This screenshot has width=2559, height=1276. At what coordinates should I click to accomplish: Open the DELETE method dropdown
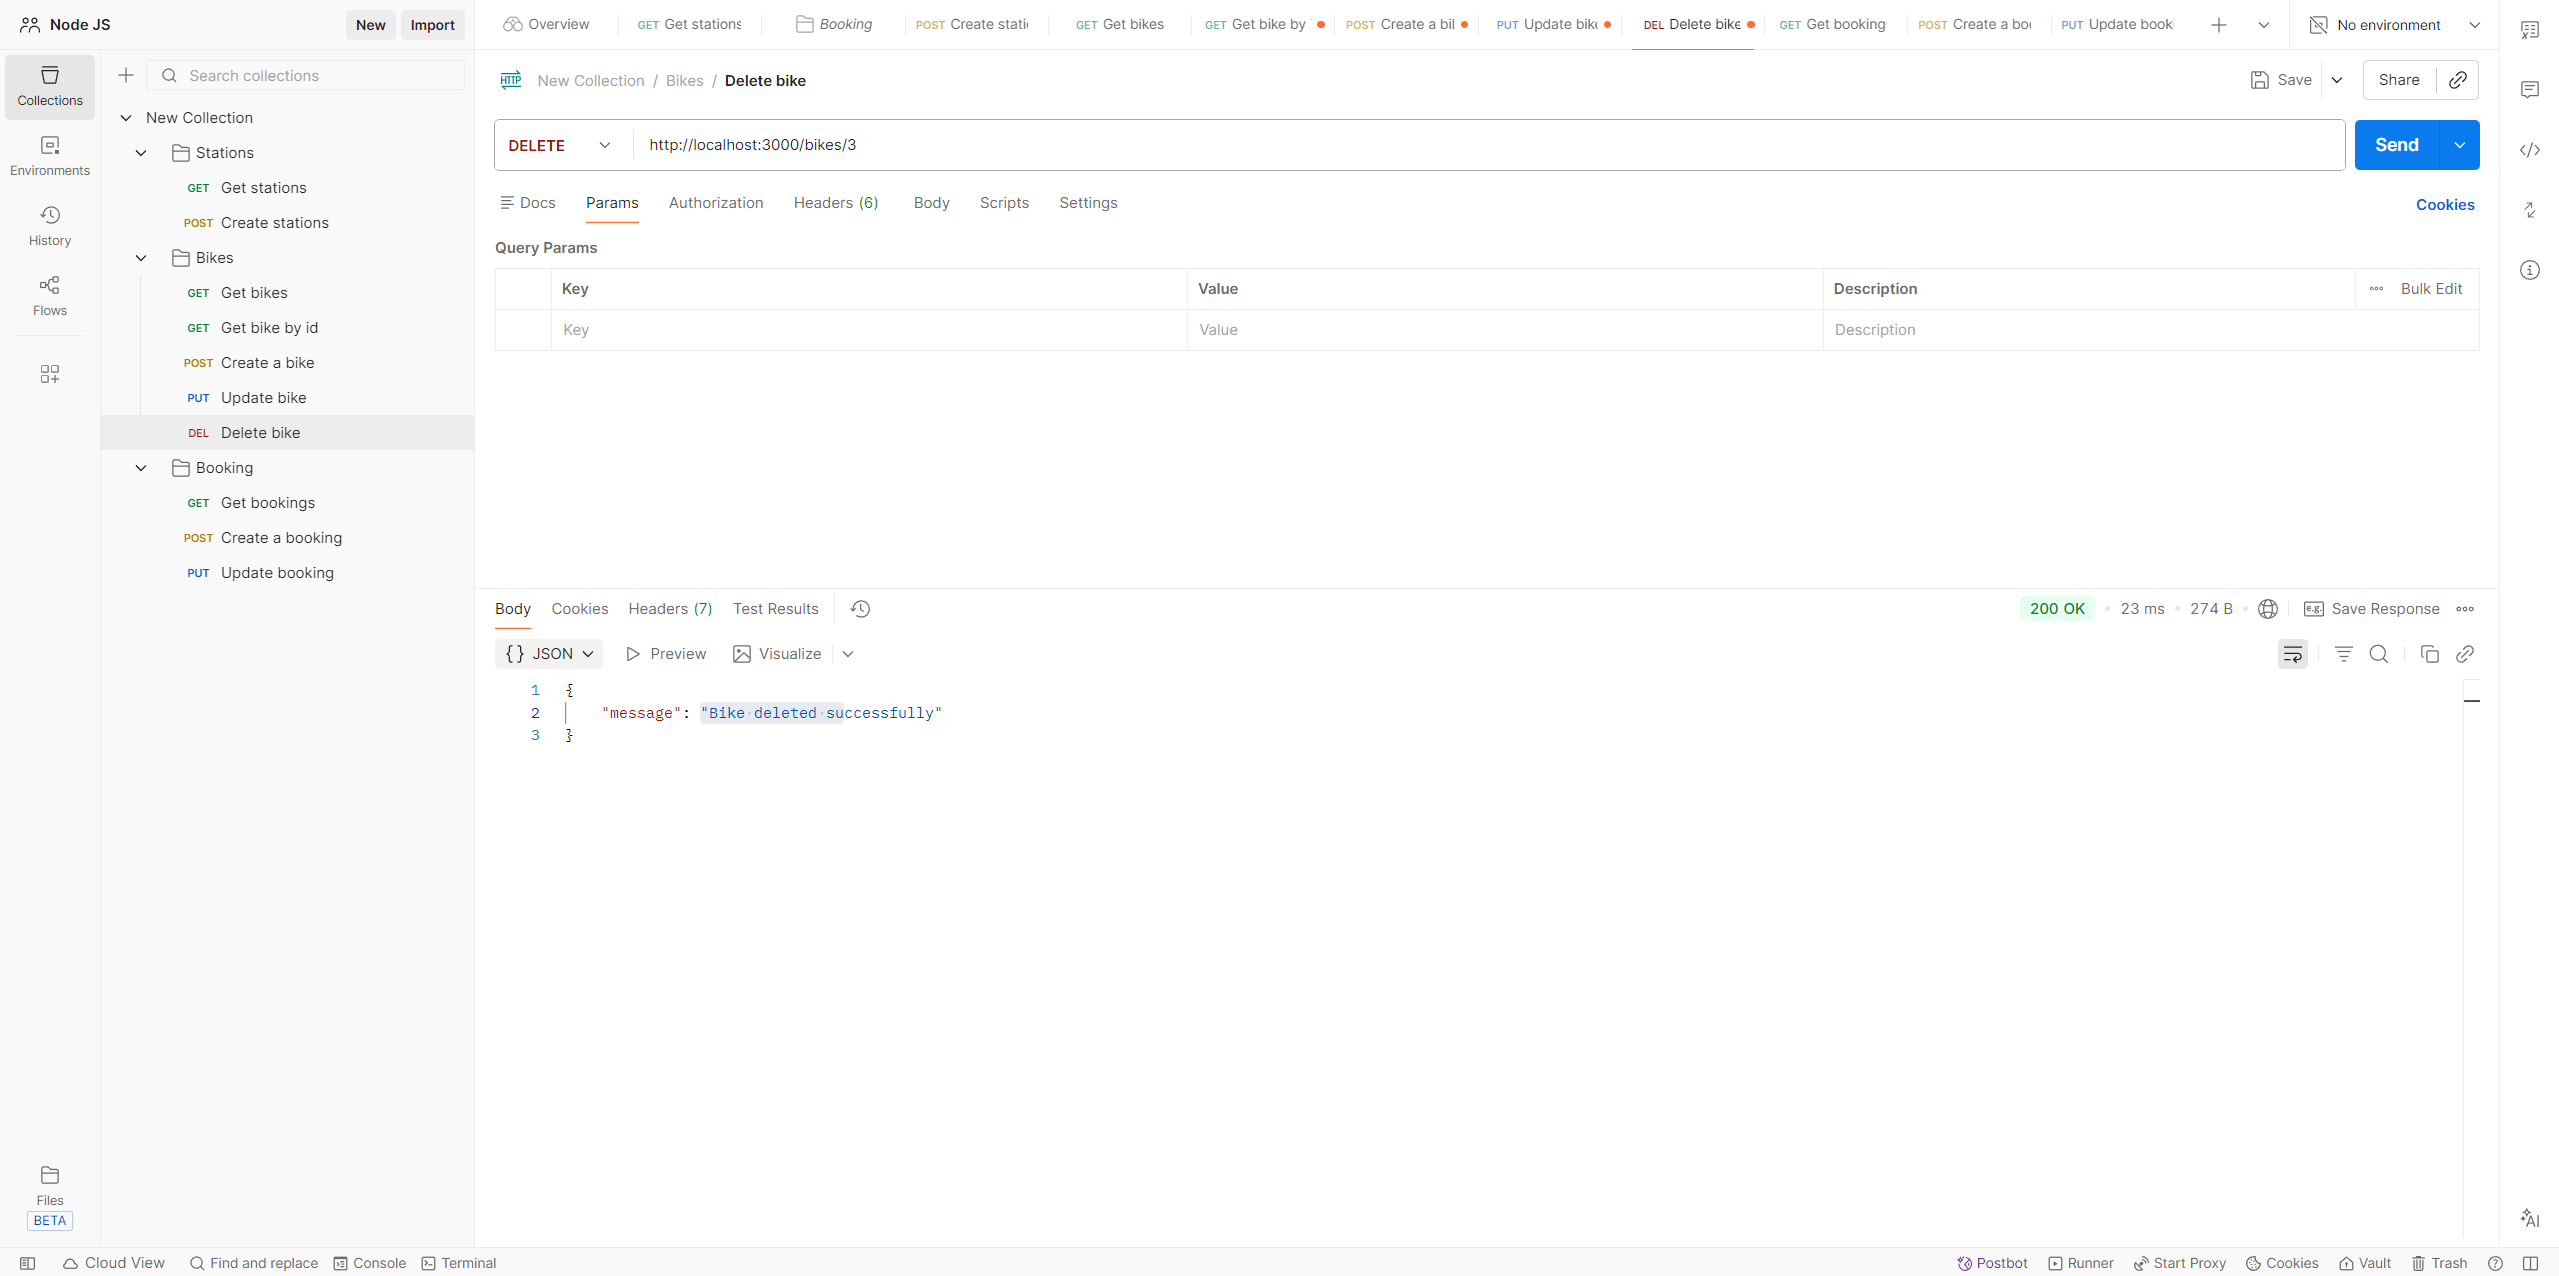tap(561, 145)
